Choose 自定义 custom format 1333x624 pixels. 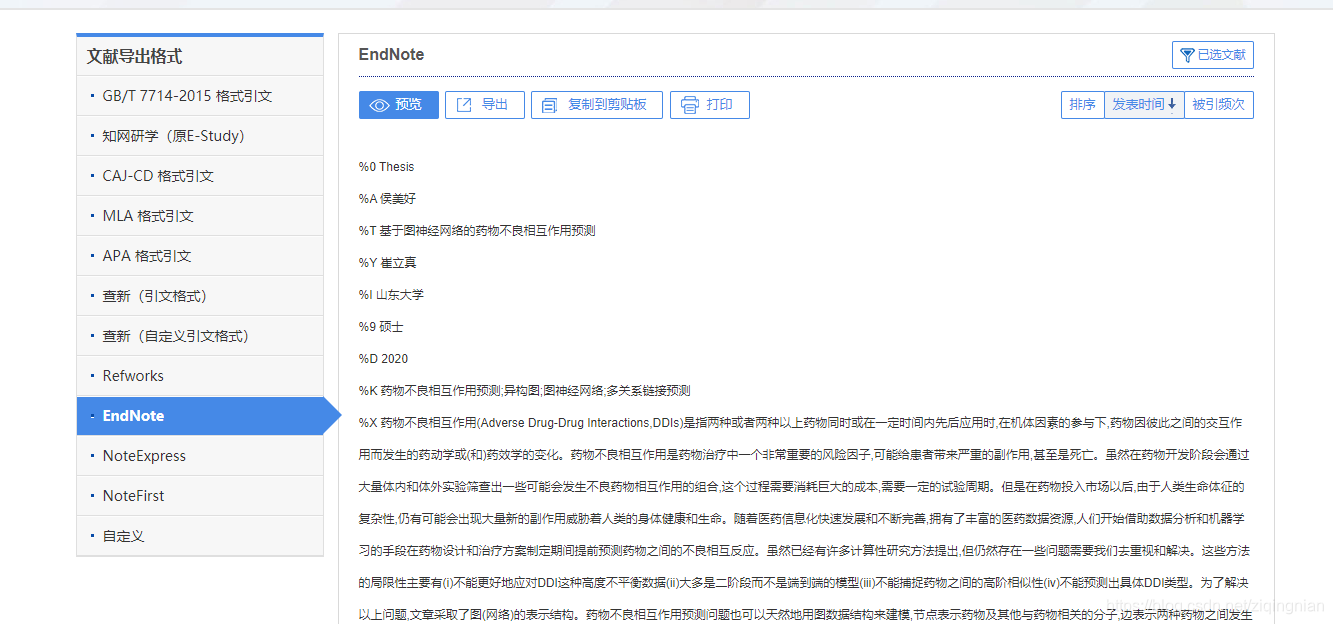pyautogui.click(x=200, y=536)
